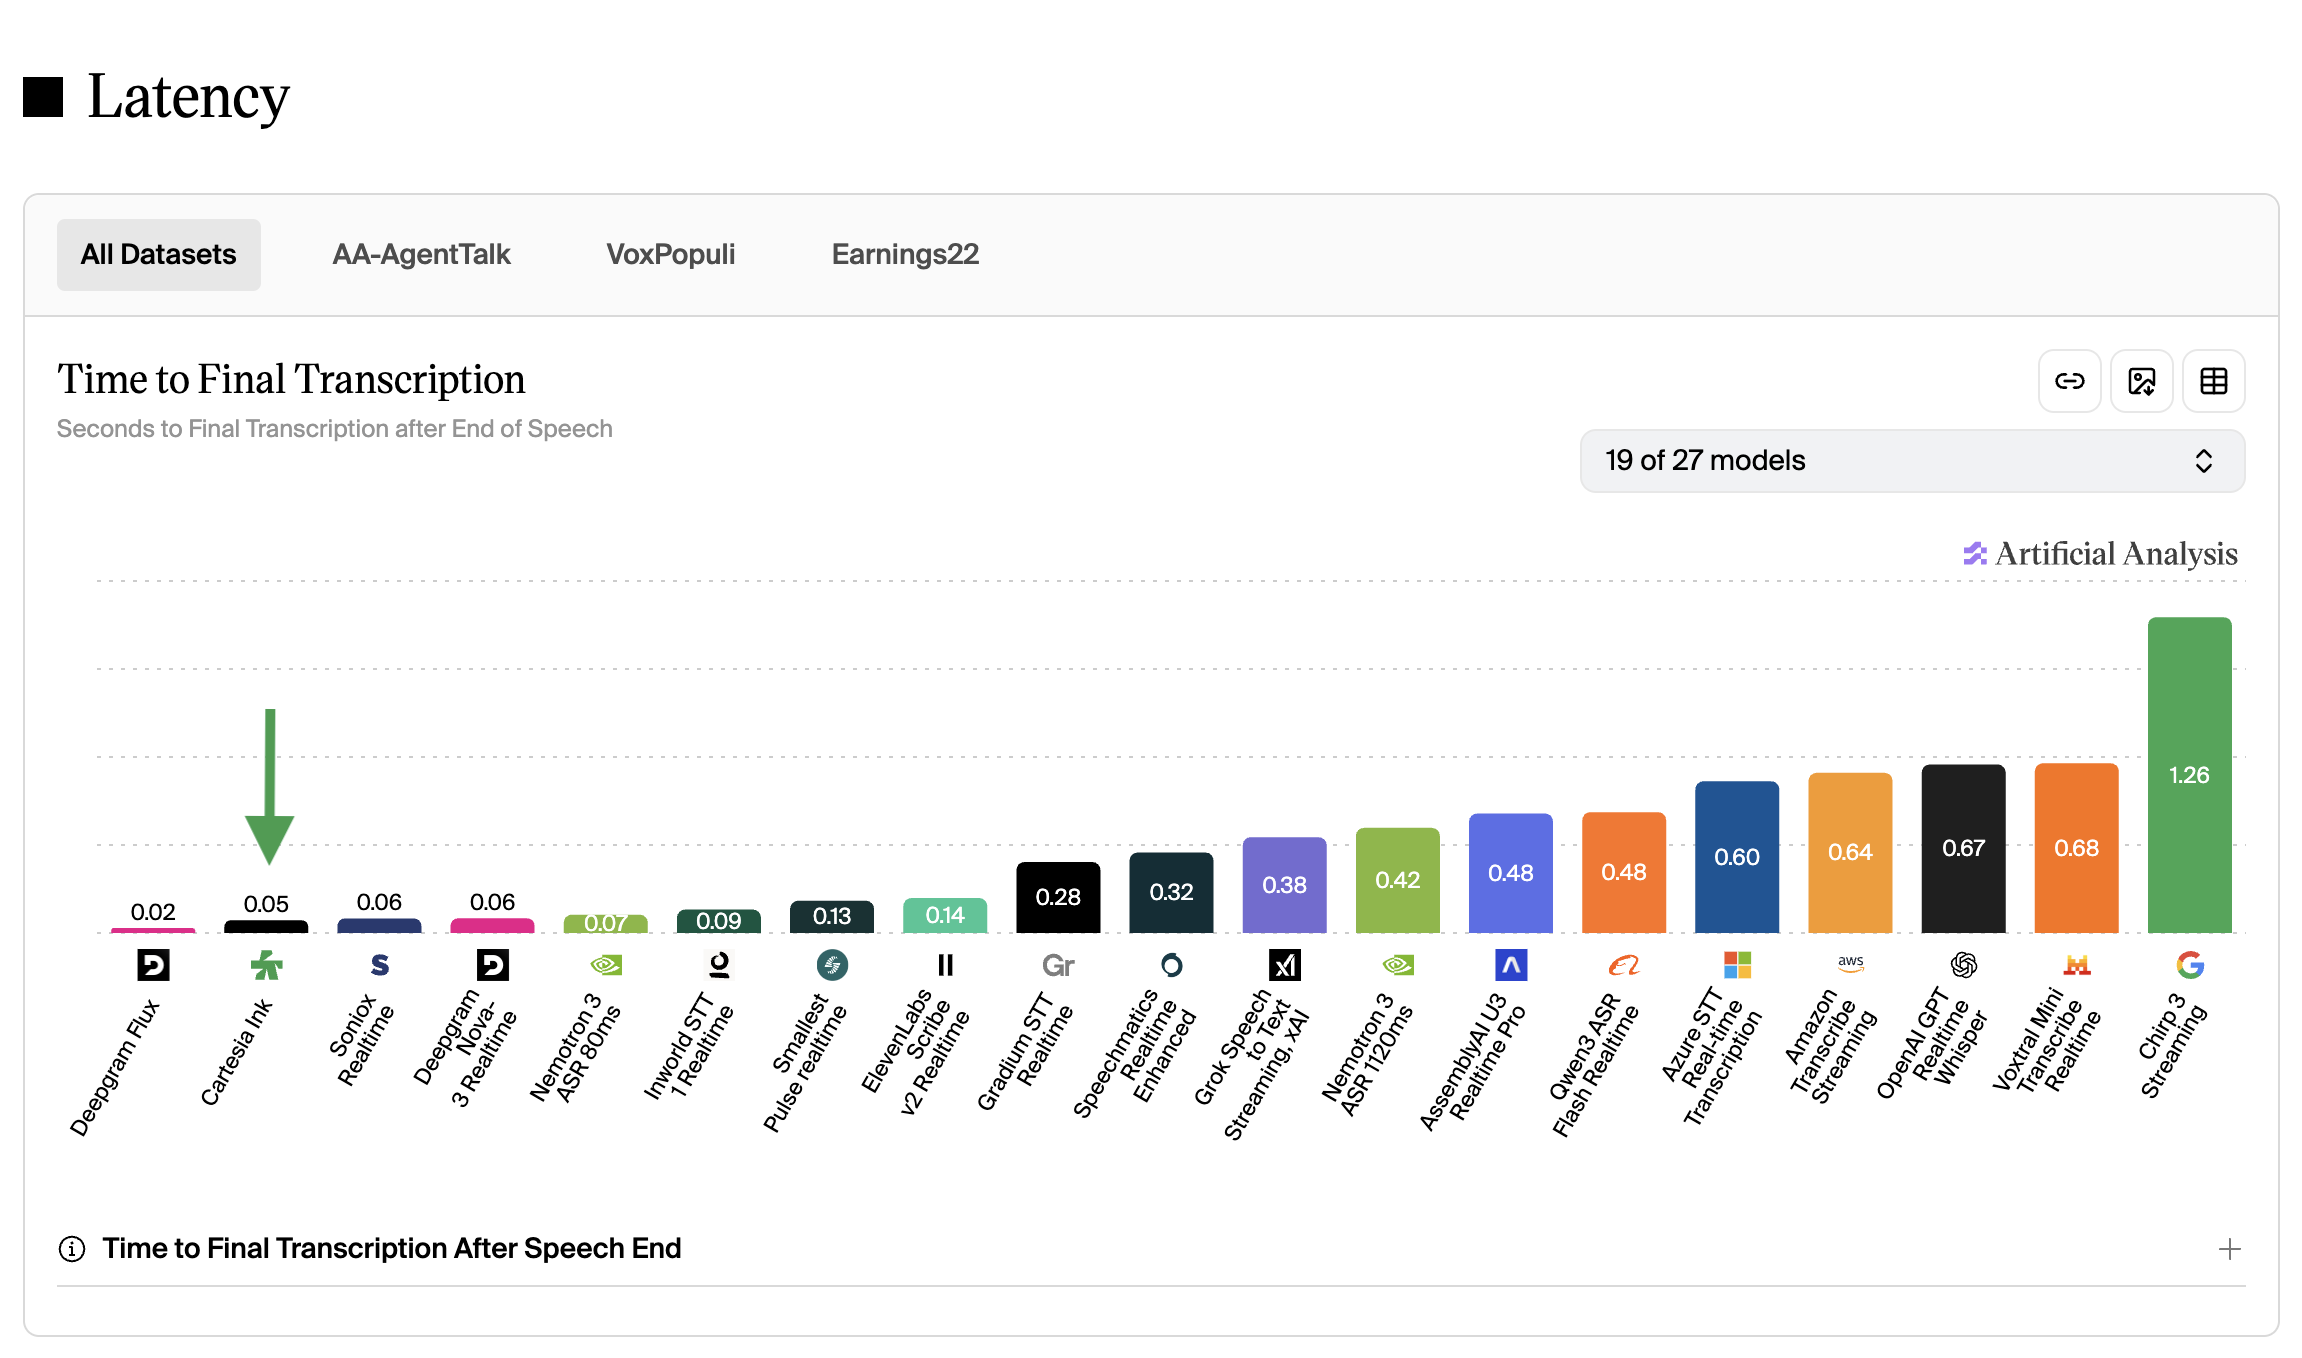Select the VoxPopuli tab
The width and height of the screenshot is (2302, 1358).
tap(670, 255)
